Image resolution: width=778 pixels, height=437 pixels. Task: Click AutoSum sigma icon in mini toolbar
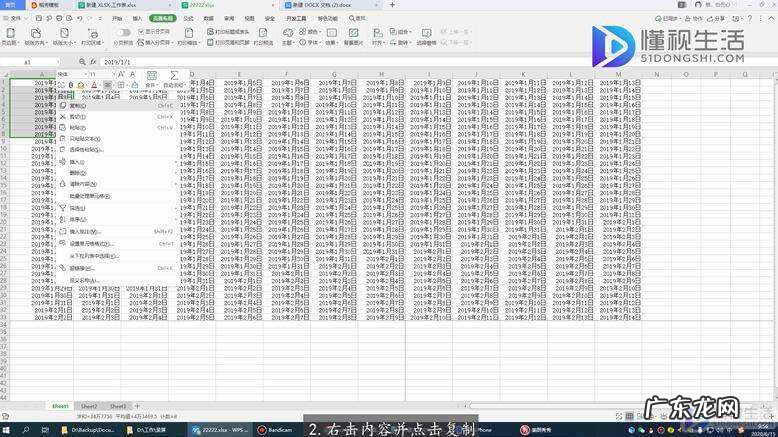(x=174, y=75)
